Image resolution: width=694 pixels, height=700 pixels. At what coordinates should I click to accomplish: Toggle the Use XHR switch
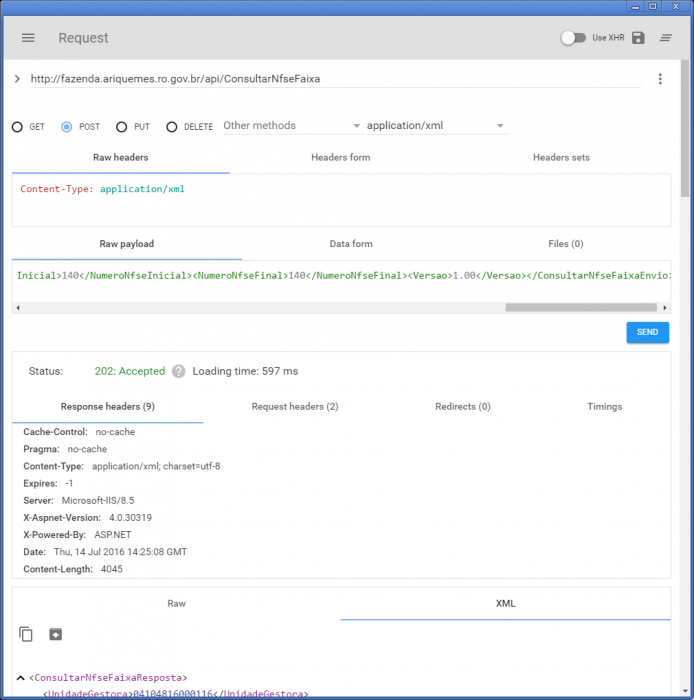tap(573, 38)
